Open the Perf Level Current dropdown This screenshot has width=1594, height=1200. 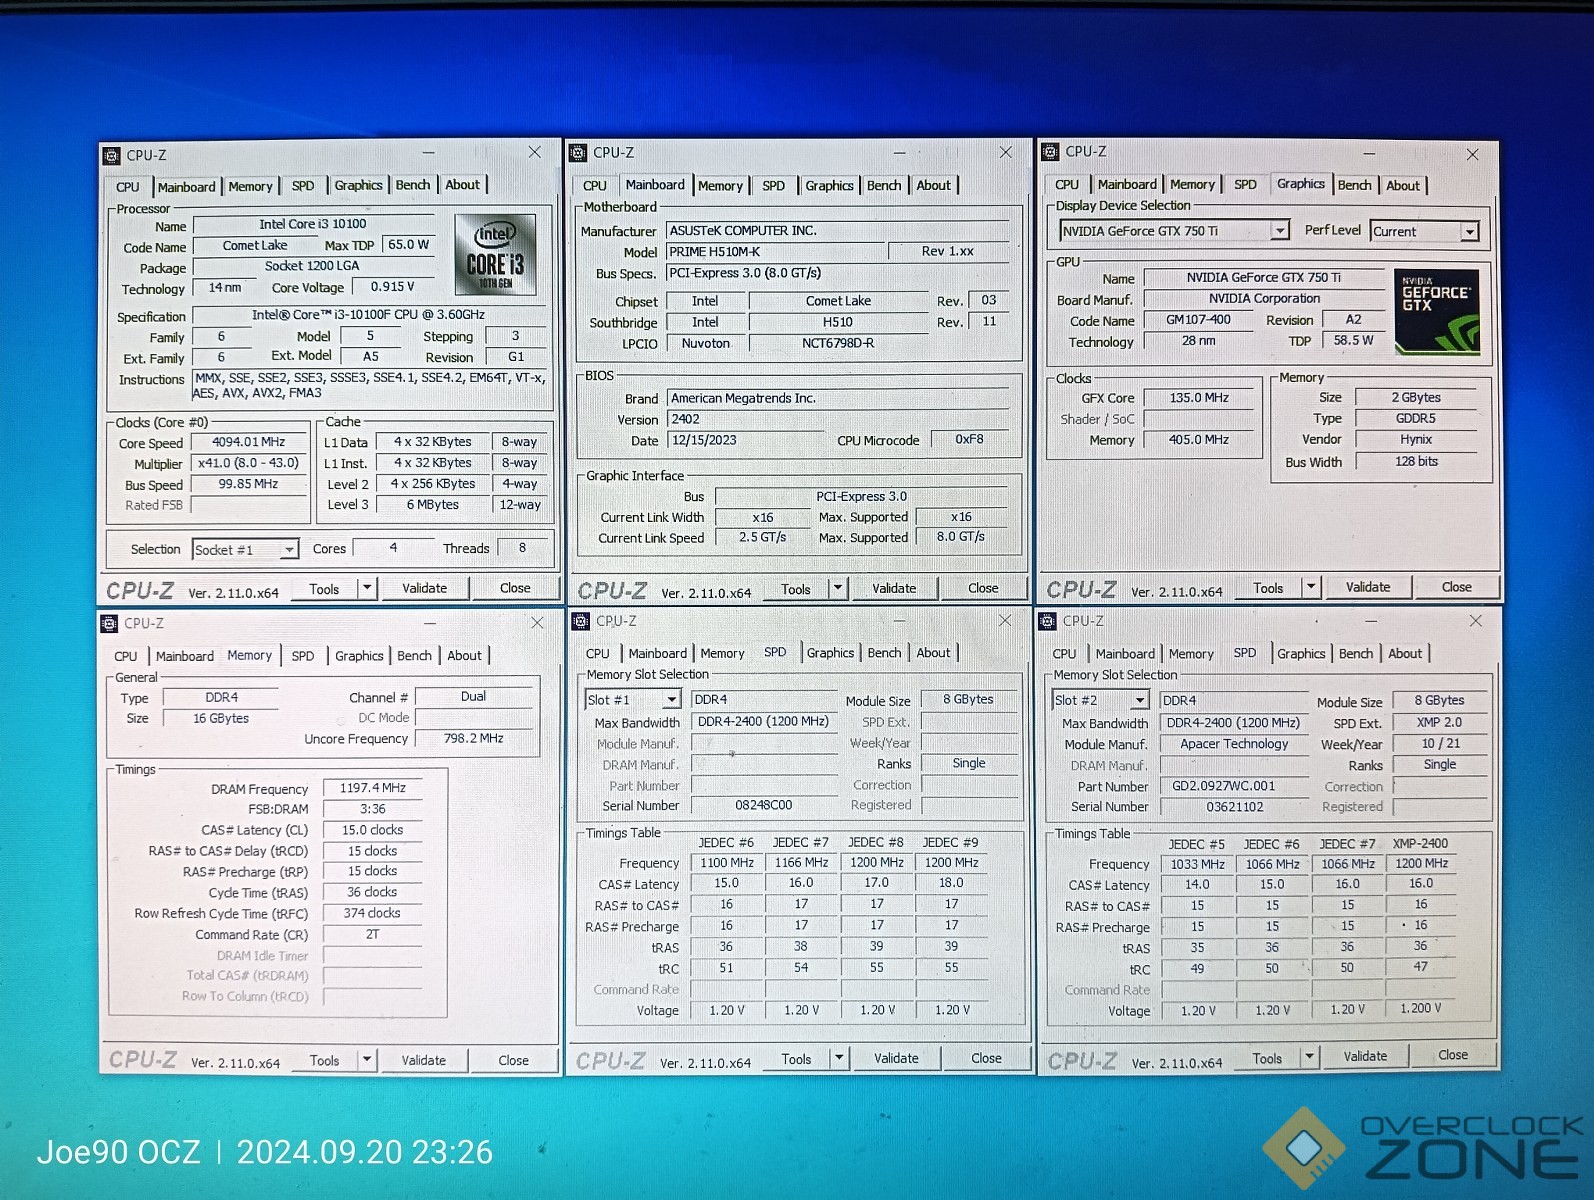(1424, 232)
